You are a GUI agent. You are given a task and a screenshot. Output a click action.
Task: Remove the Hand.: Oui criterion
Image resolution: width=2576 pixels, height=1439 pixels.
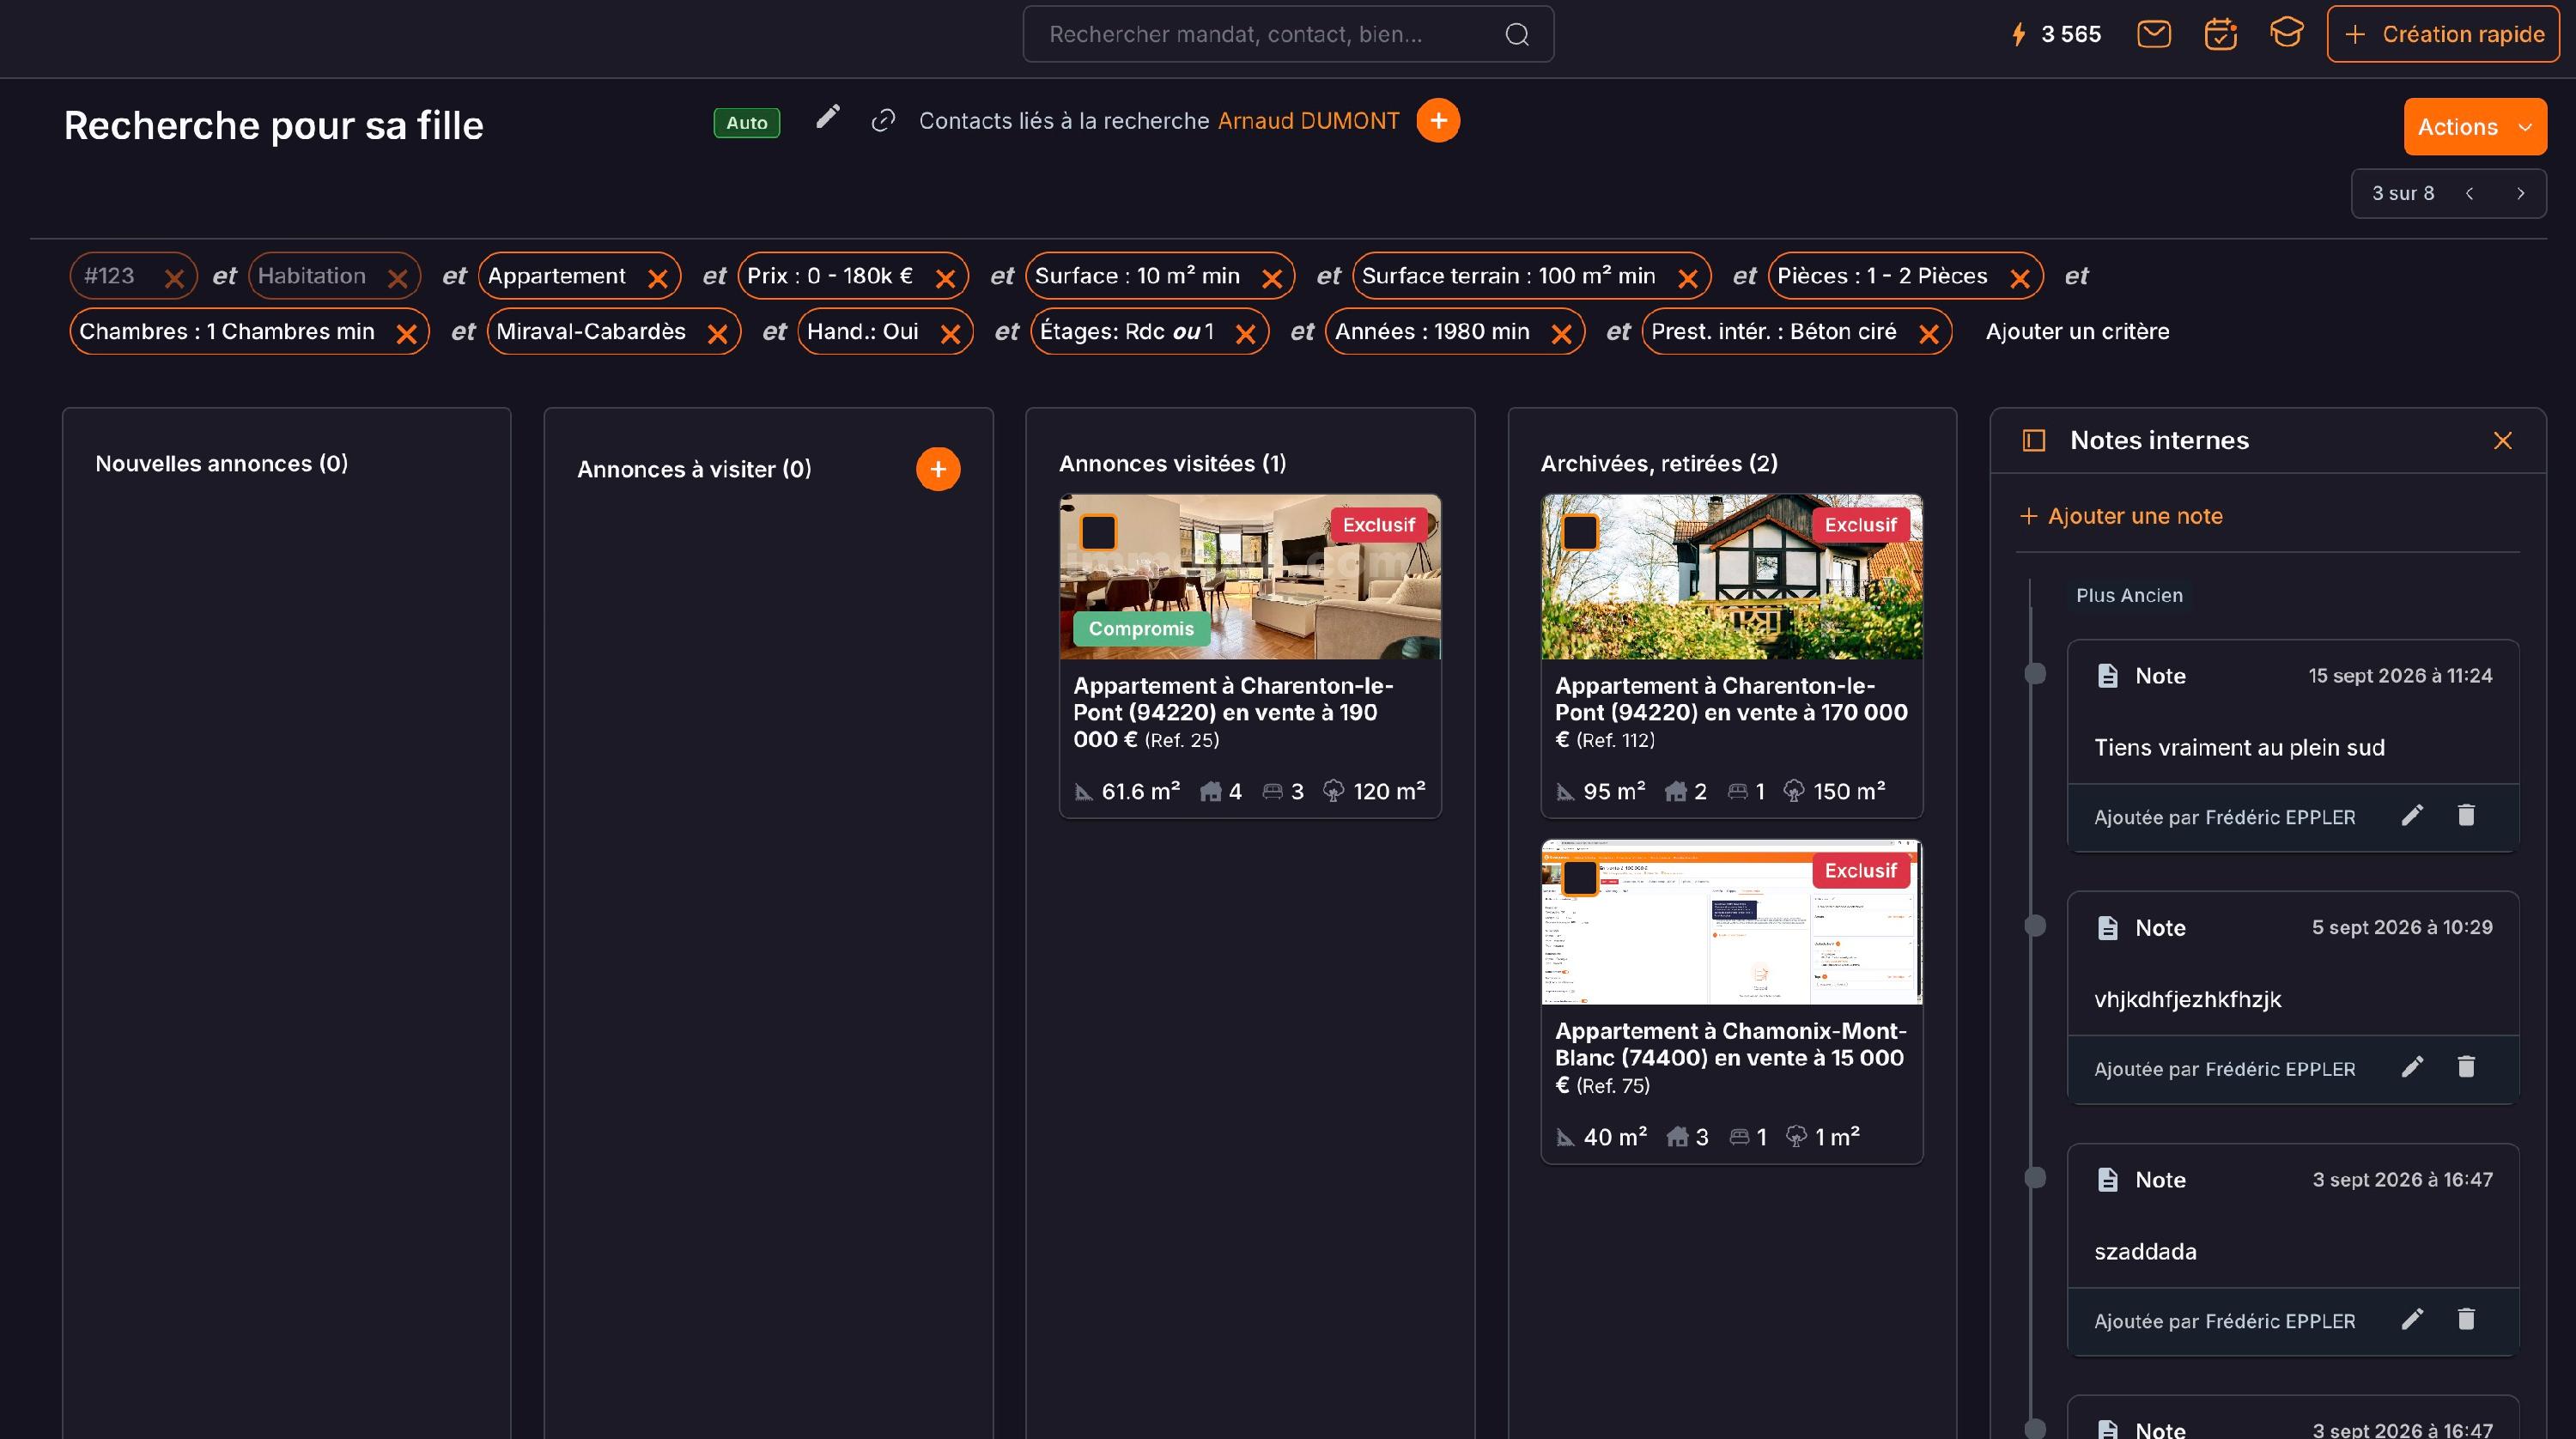click(950, 335)
